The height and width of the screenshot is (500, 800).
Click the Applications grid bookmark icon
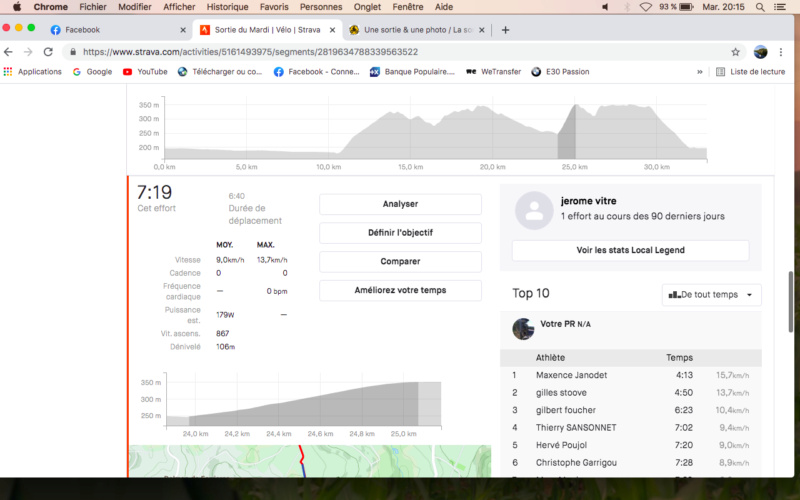(8, 71)
